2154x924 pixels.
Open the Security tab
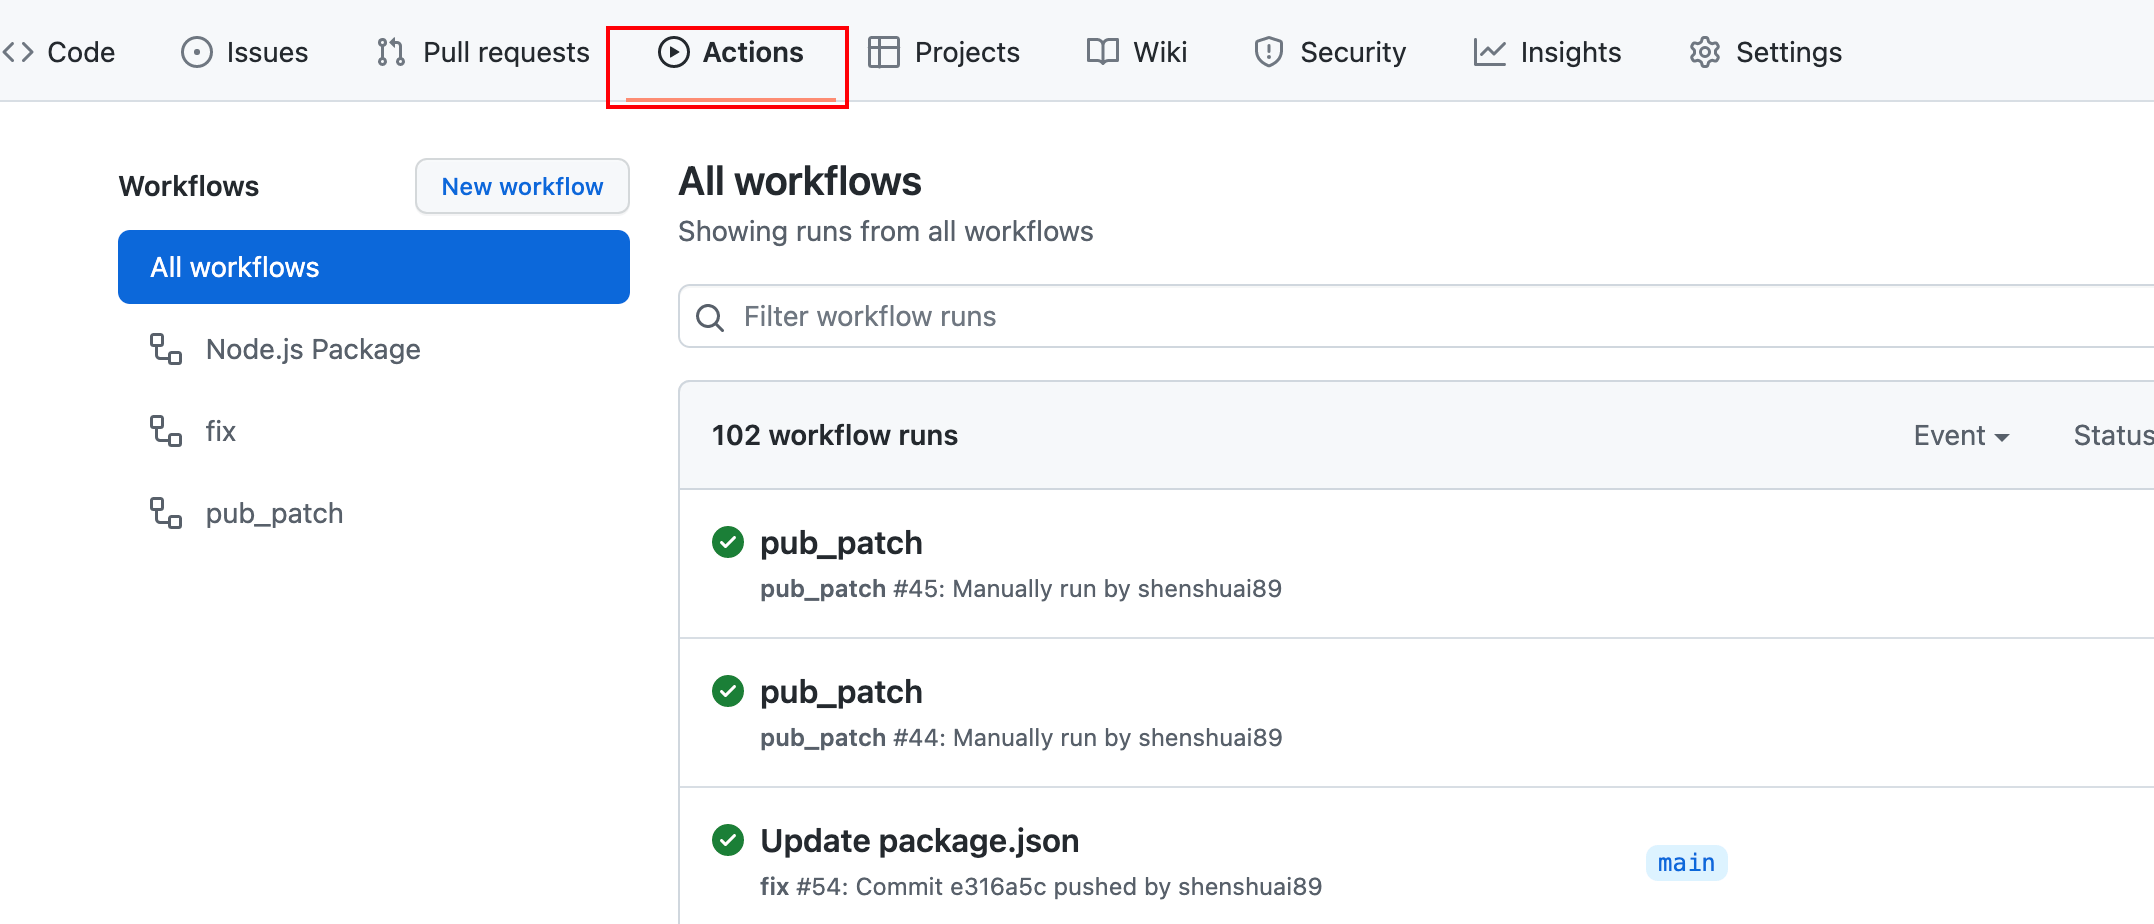[1329, 52]
